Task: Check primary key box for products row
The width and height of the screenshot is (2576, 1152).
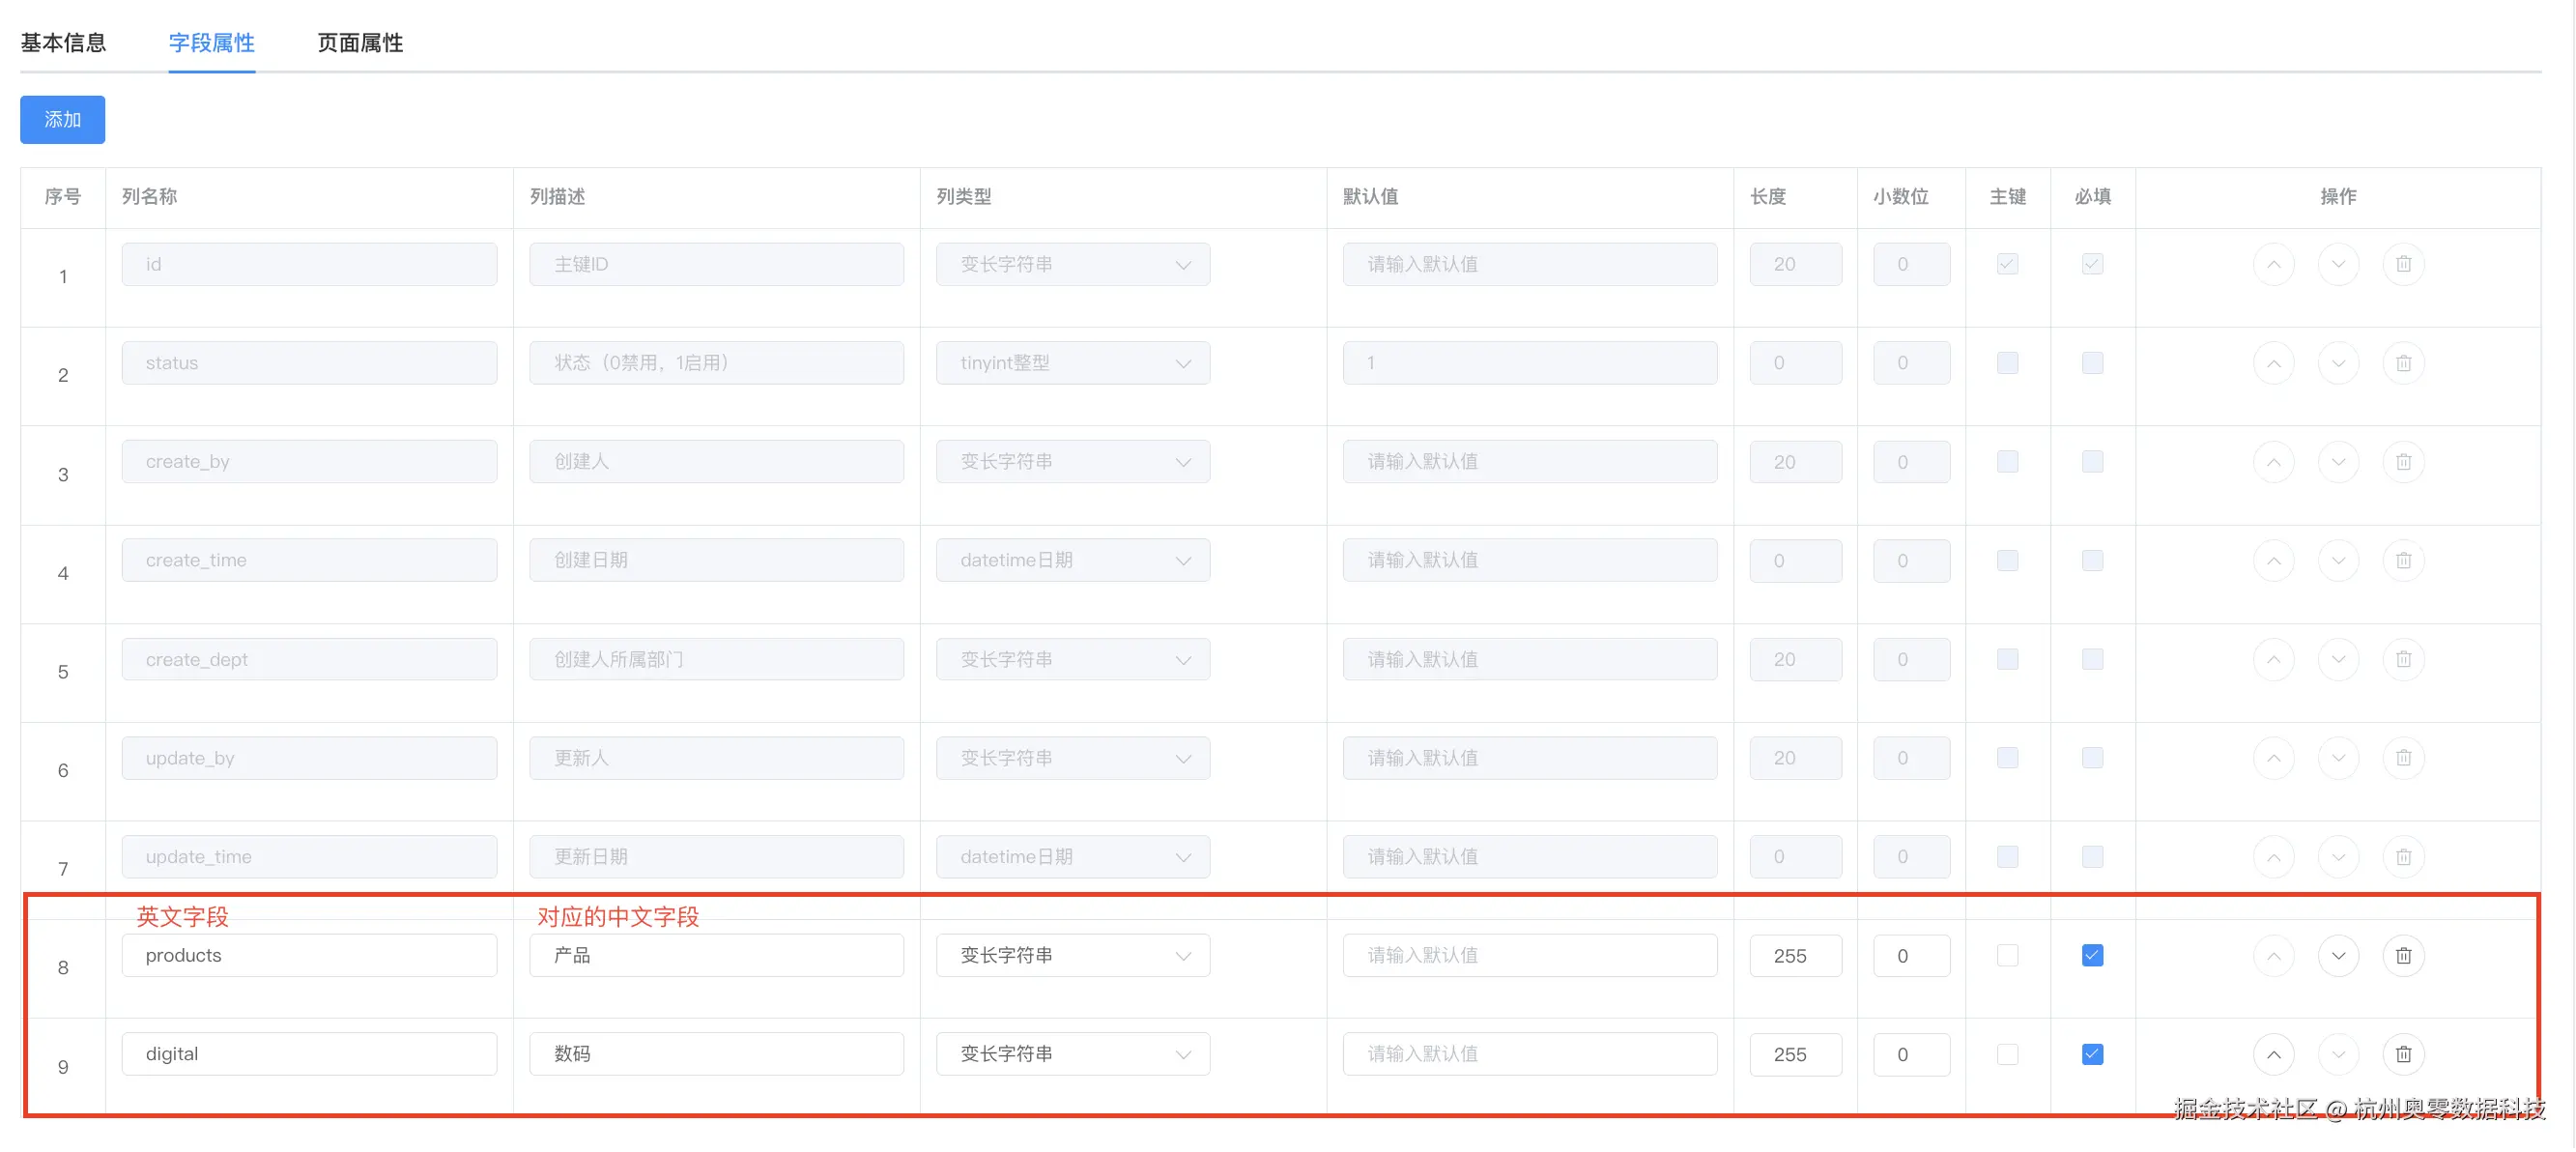Action: [2007, 955]
